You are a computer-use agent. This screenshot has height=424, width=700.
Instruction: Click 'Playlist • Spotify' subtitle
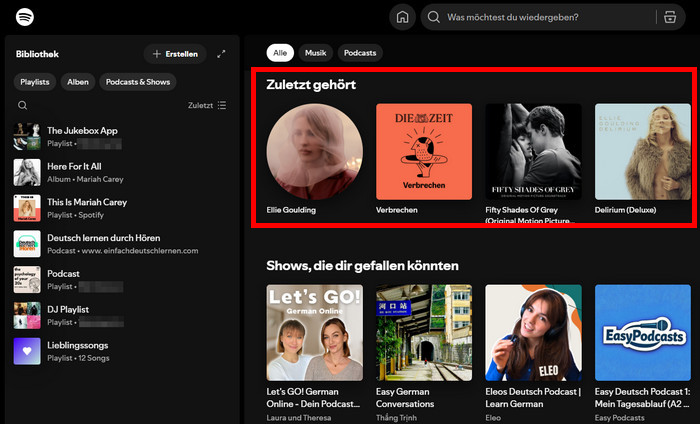[75, 215]
